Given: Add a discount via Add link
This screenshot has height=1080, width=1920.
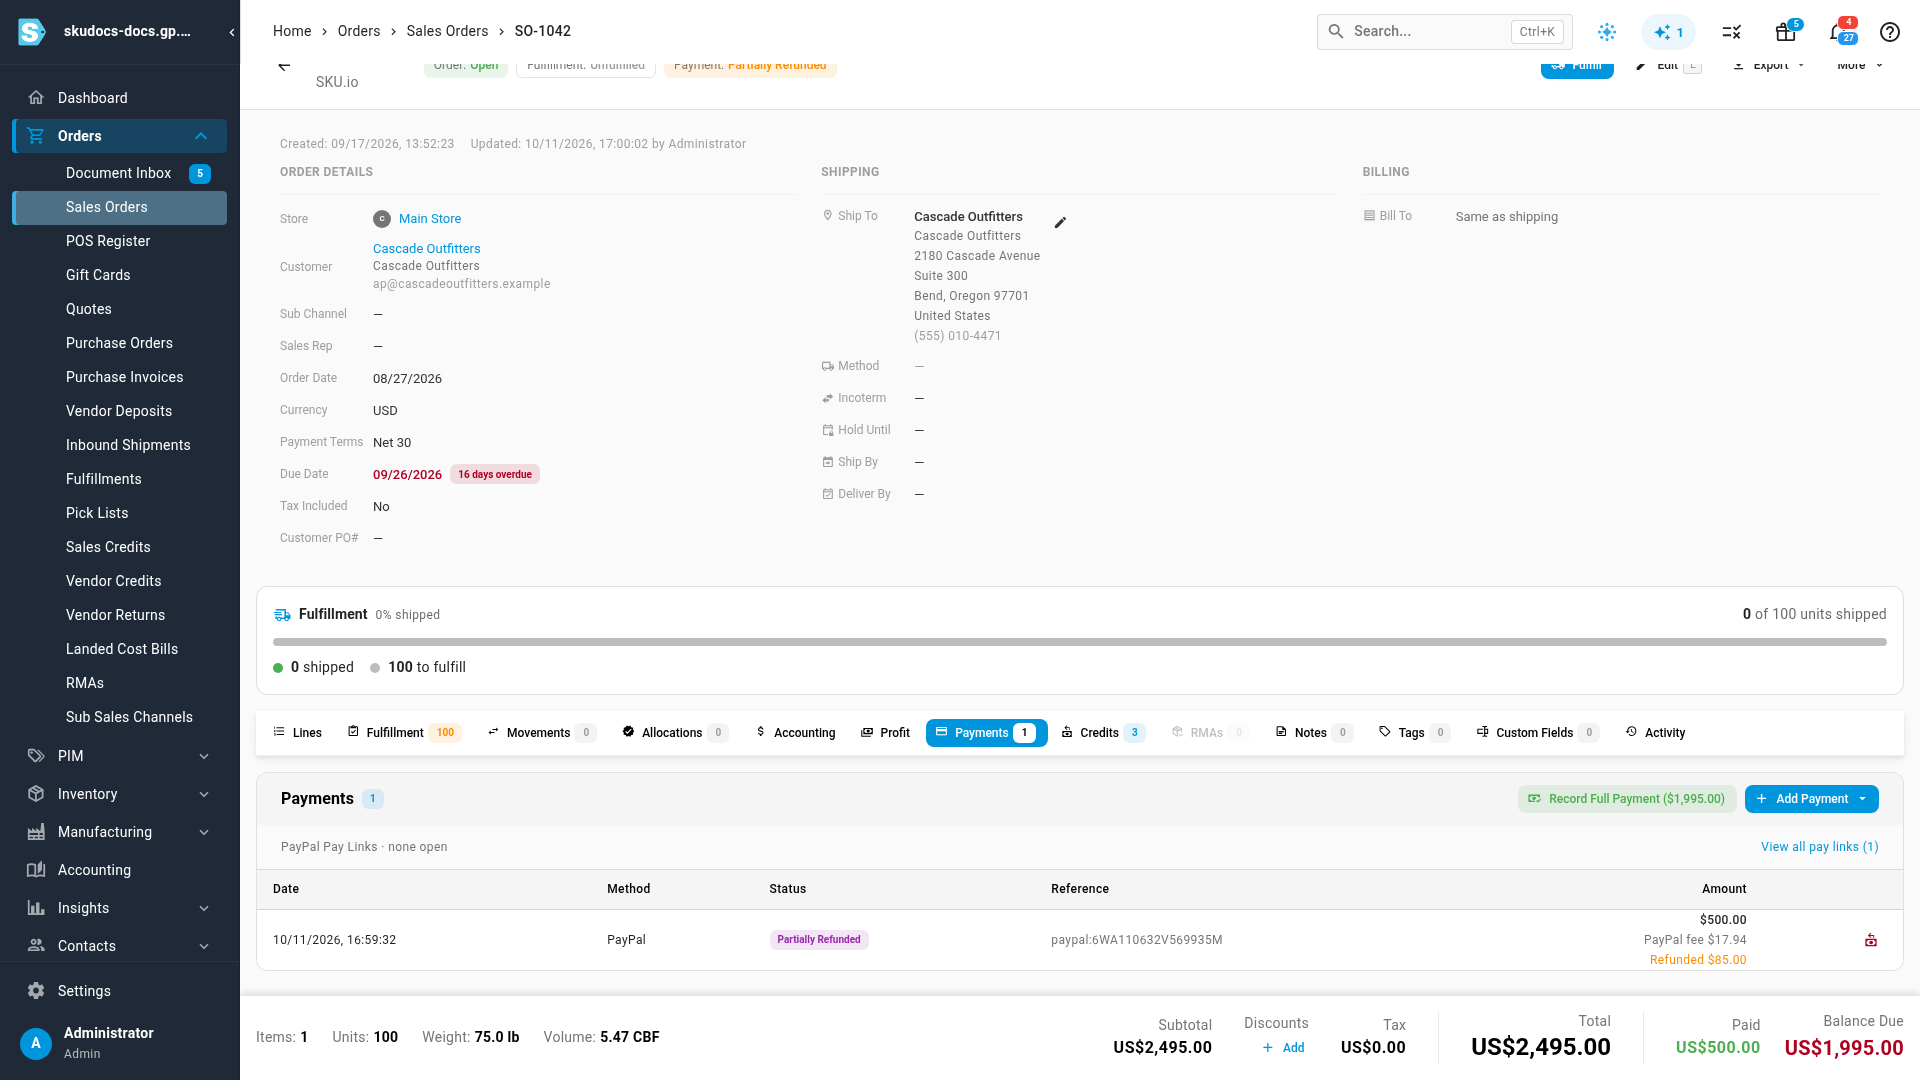Looking at the screenshot, I should pos(1283,1048).
